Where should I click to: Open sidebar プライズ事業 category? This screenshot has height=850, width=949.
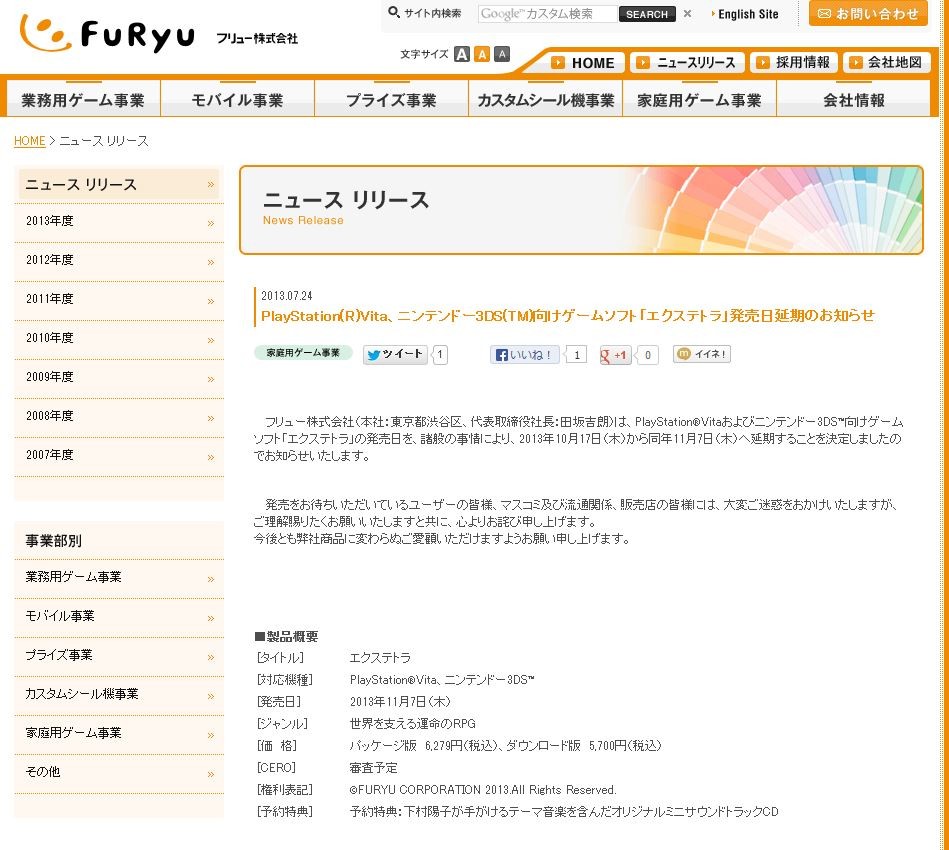[x=119, y=656]
